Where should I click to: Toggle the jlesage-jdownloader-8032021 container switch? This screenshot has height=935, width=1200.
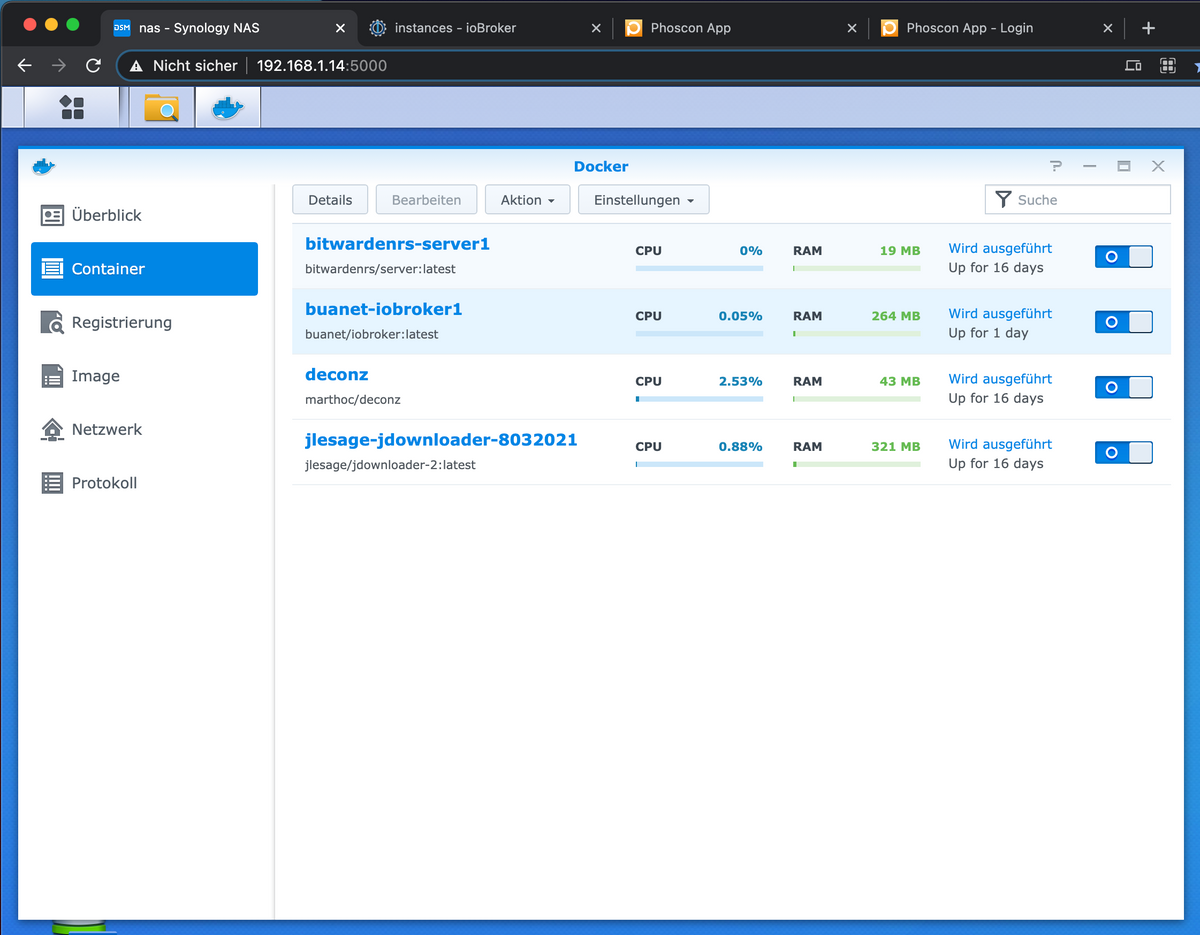pyautogui.click(x=1124, y=453)
